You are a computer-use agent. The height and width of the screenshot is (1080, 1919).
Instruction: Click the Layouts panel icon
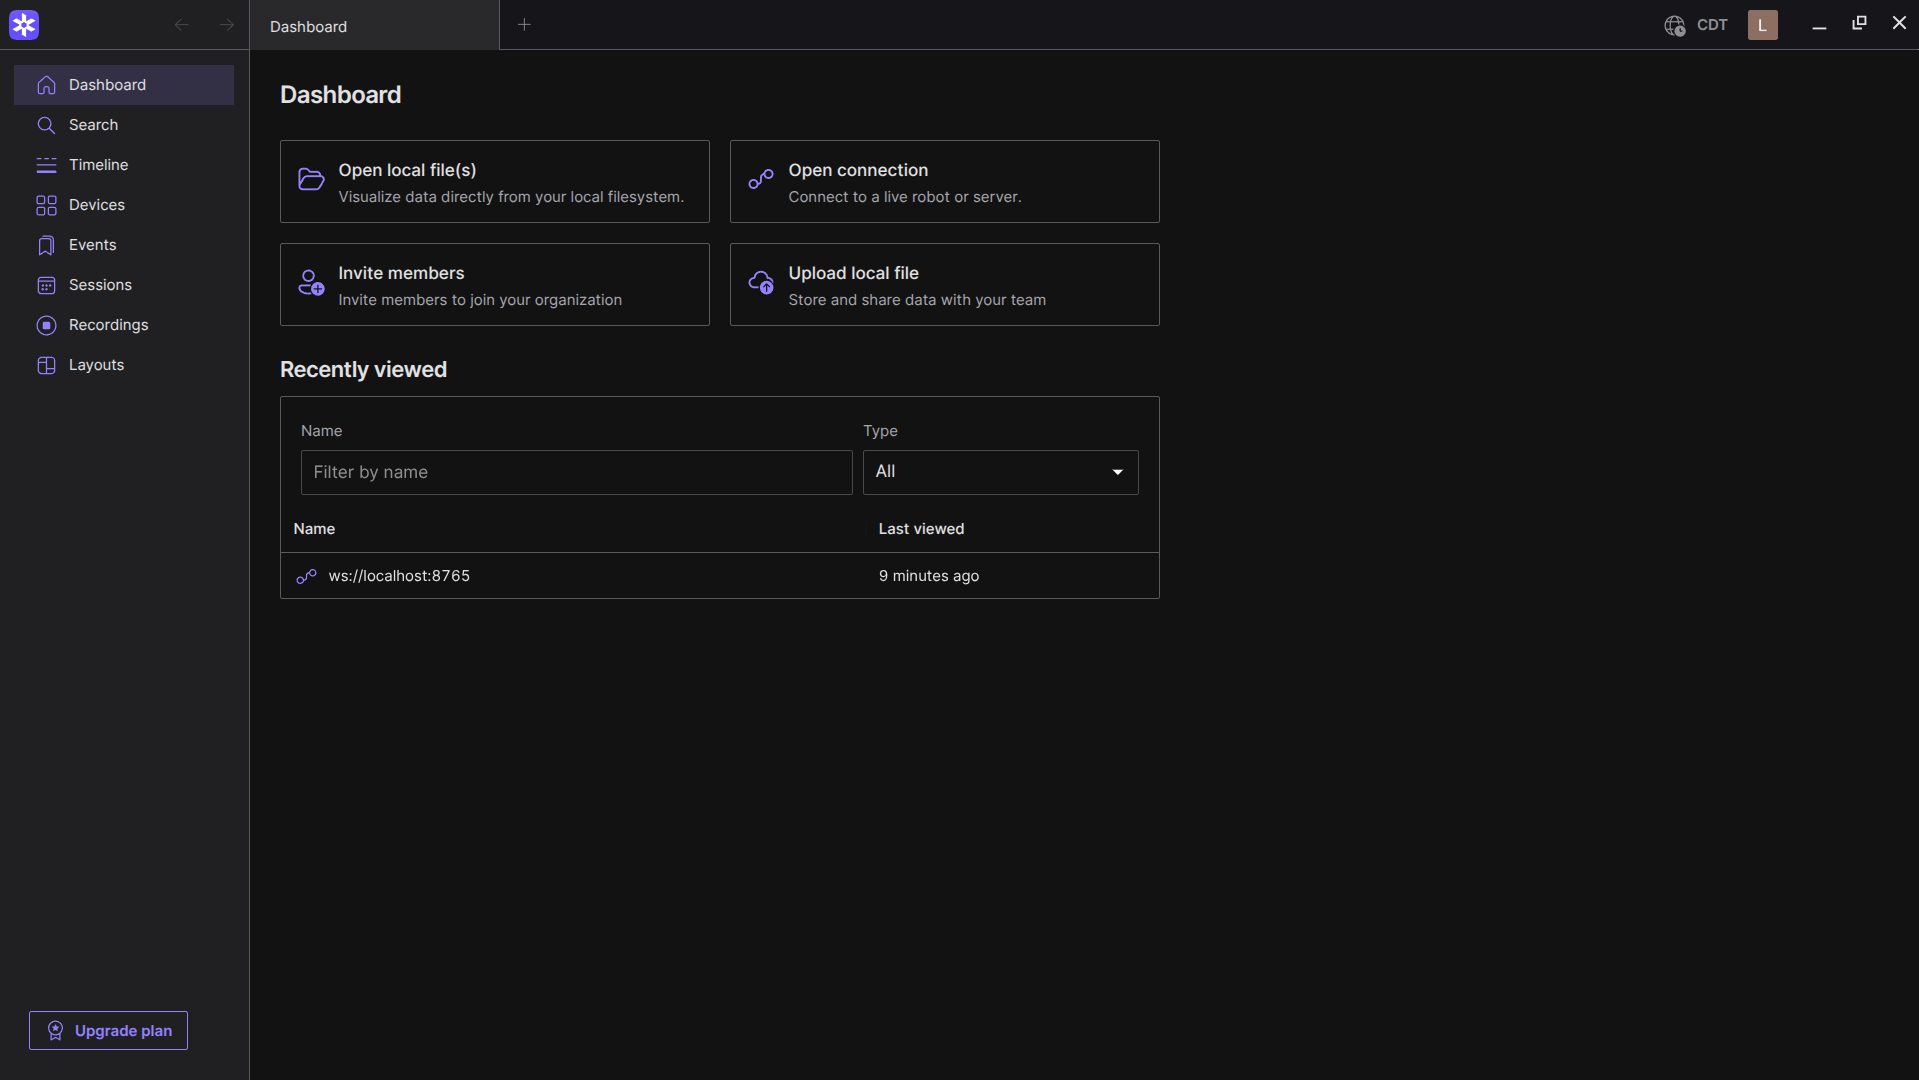(x=46, y=365)
